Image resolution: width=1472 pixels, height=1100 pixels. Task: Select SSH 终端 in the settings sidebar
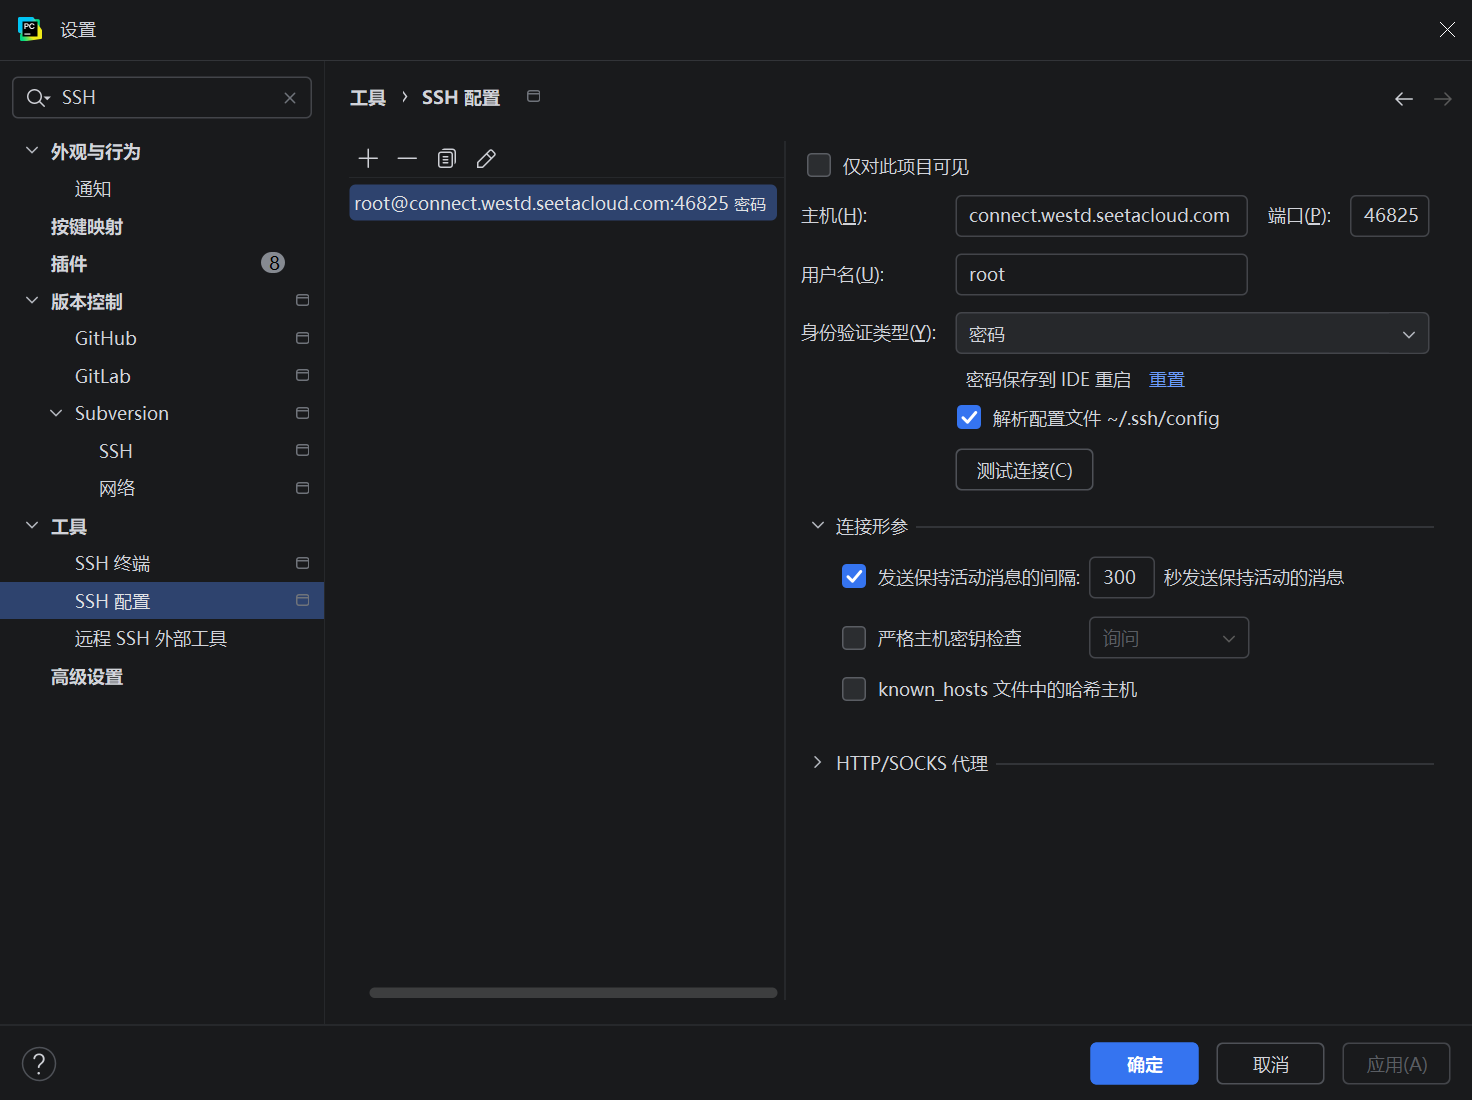point(113,562)
